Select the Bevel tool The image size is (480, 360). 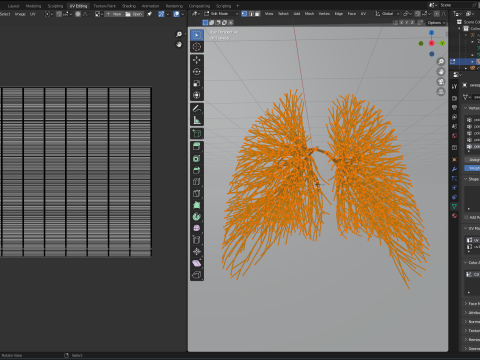pos(197,170)
